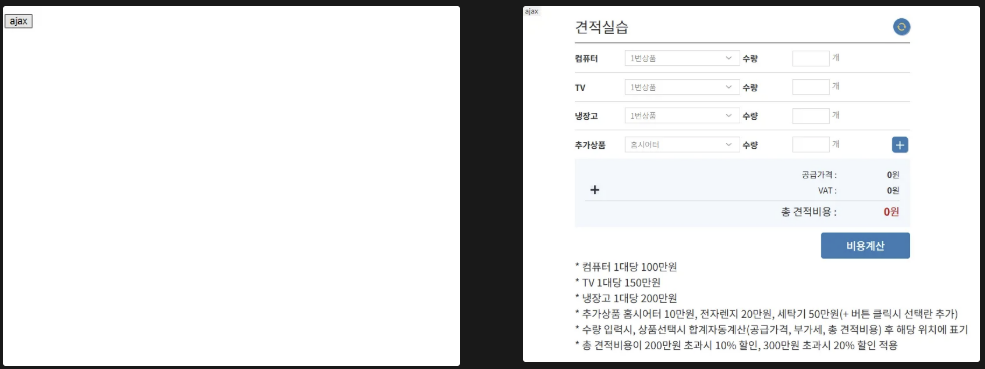Click the red 0원 total amount
This screenshot has width=985, height=369.
click(891, 212)
